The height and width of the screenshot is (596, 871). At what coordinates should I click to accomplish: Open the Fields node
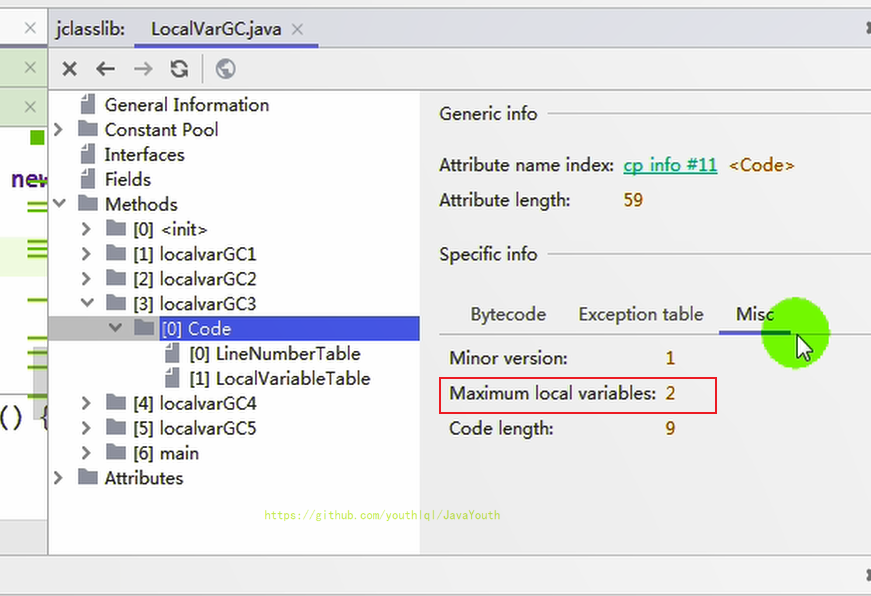(128, 179)
